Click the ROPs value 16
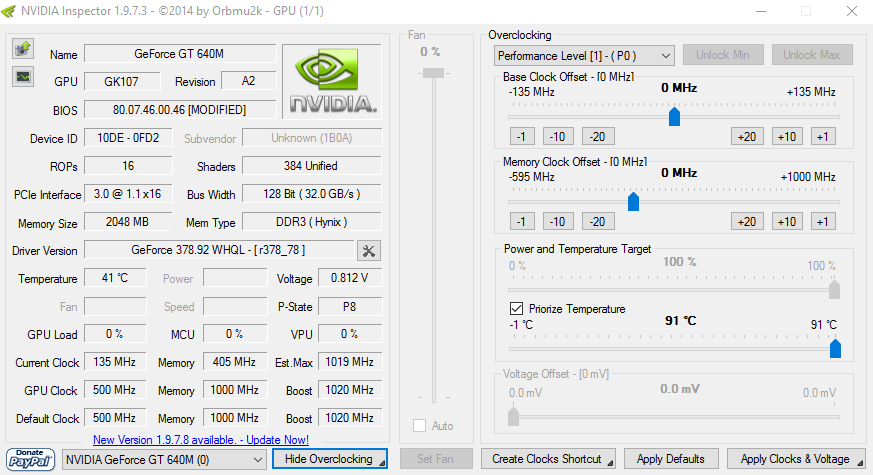 pos(129,166)
